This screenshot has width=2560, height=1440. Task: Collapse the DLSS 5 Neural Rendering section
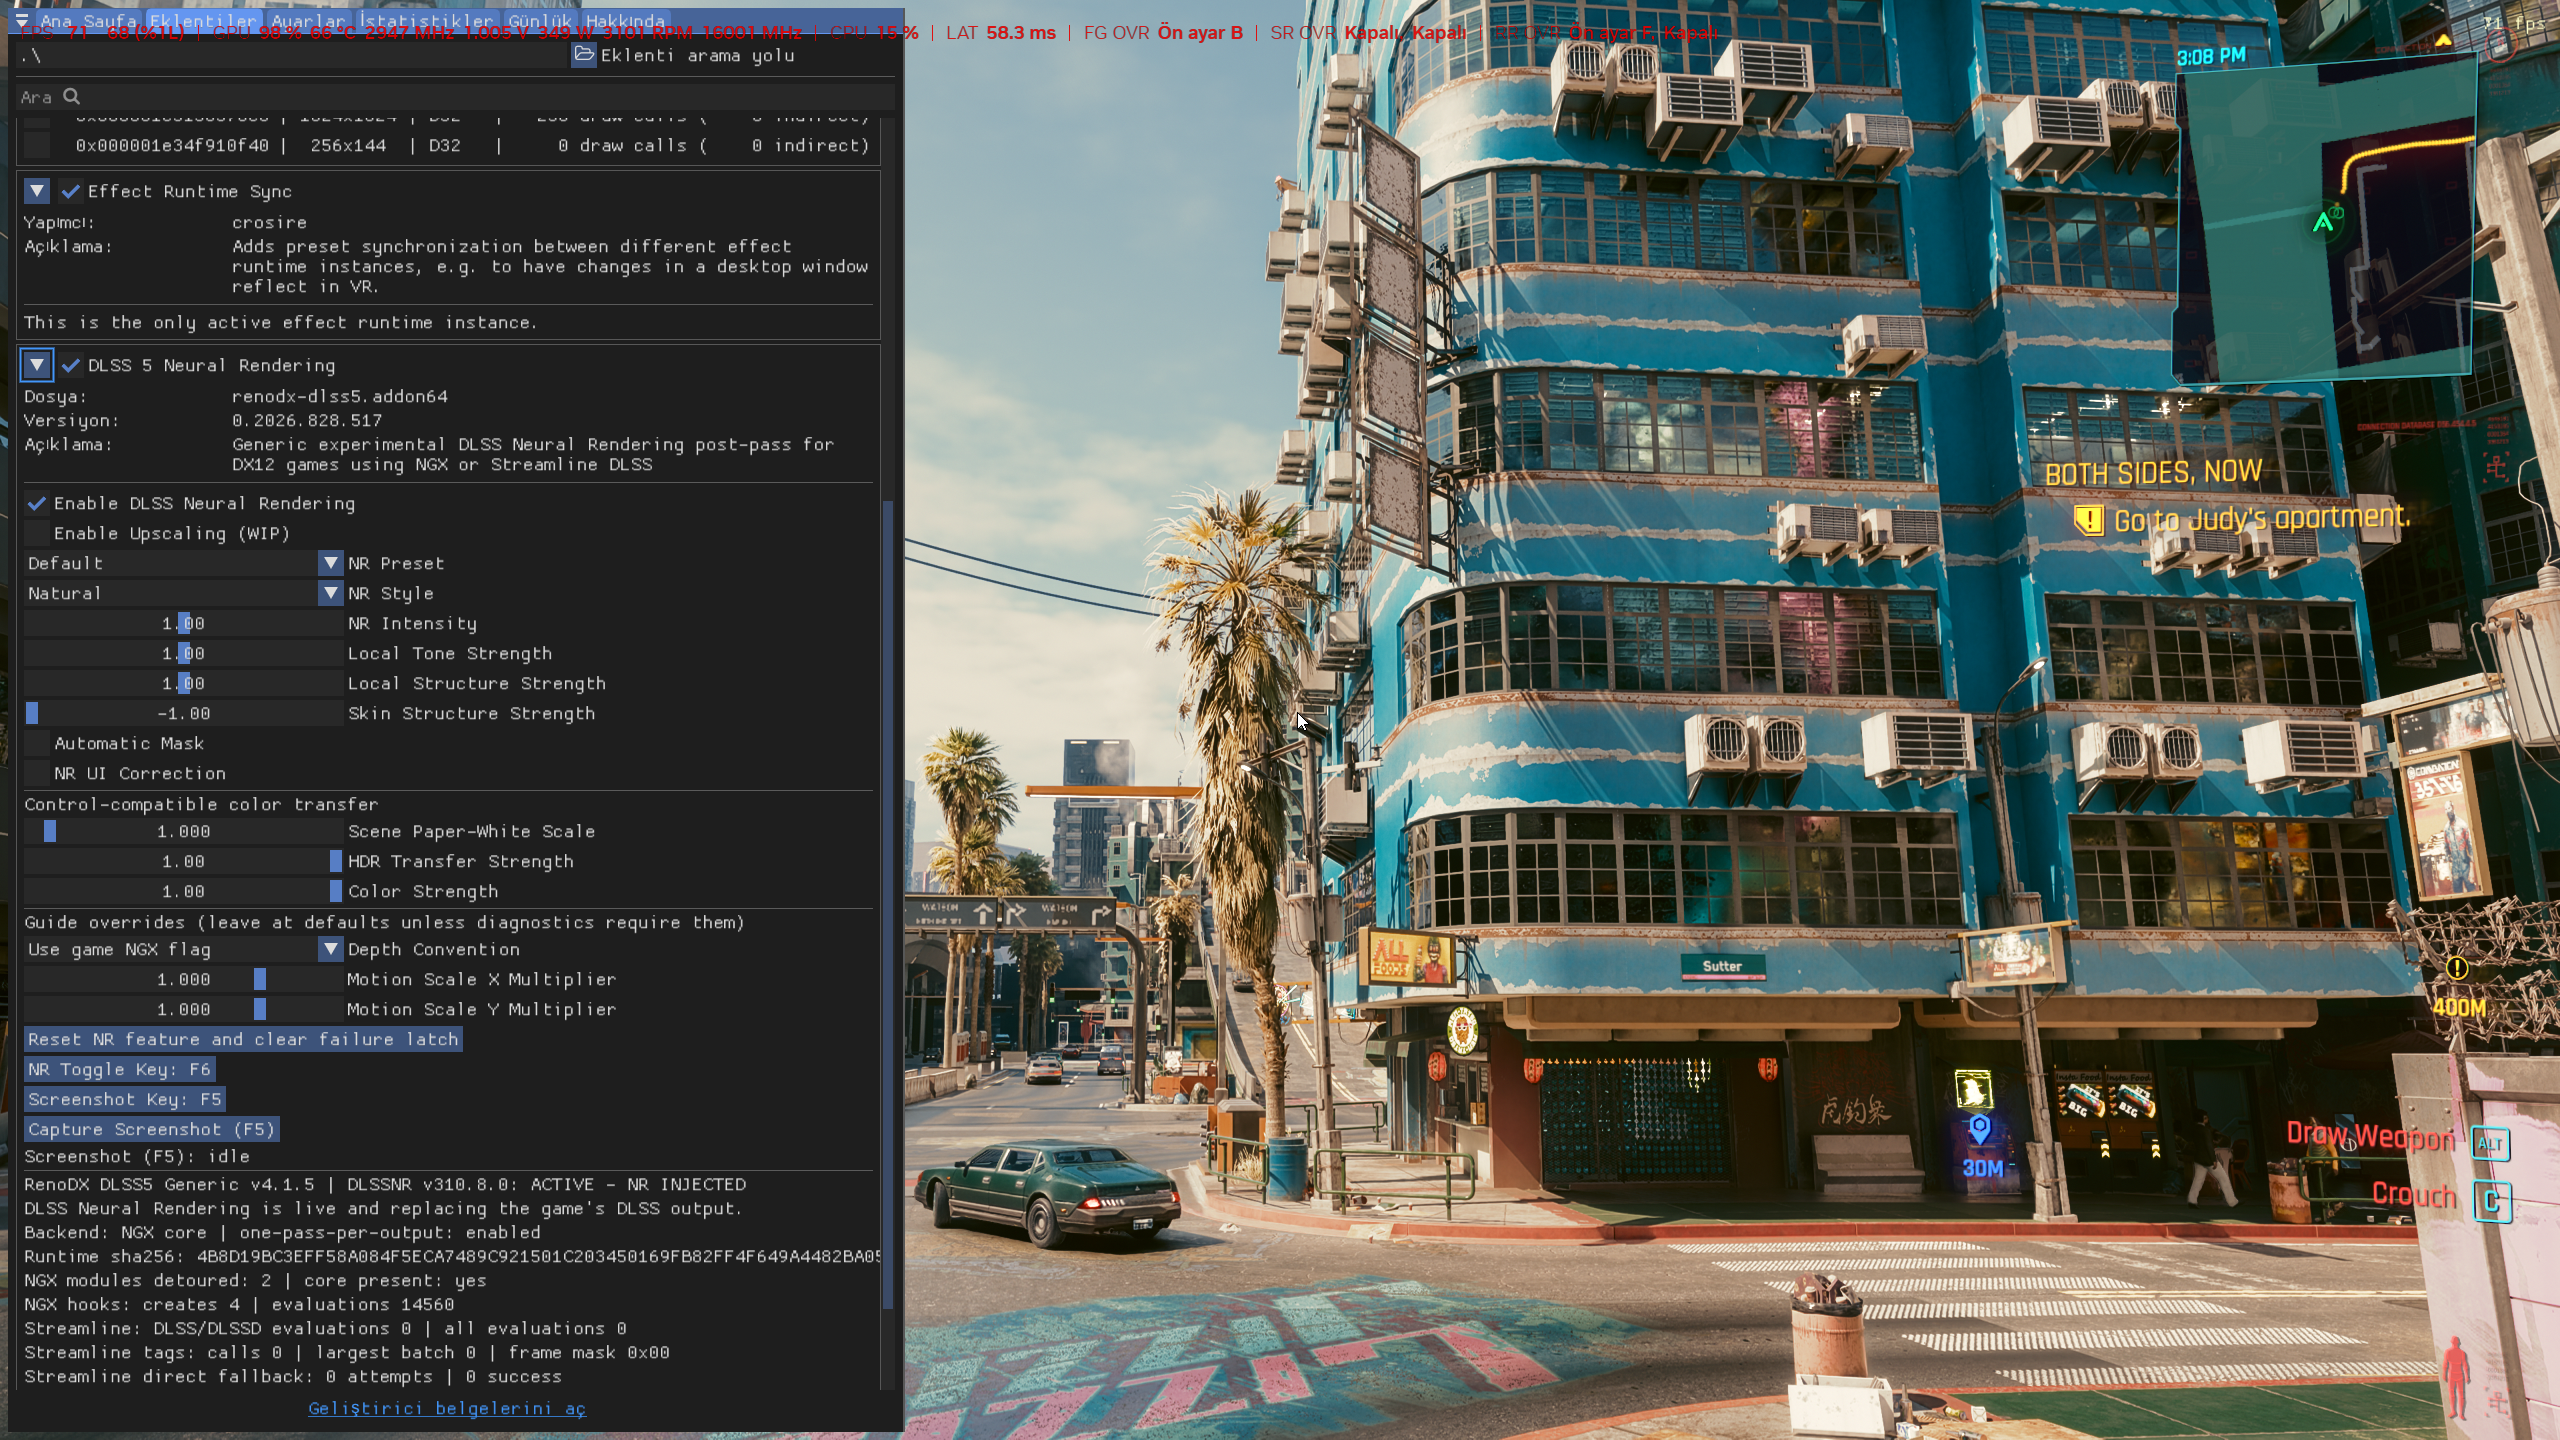tap(37, 365)
